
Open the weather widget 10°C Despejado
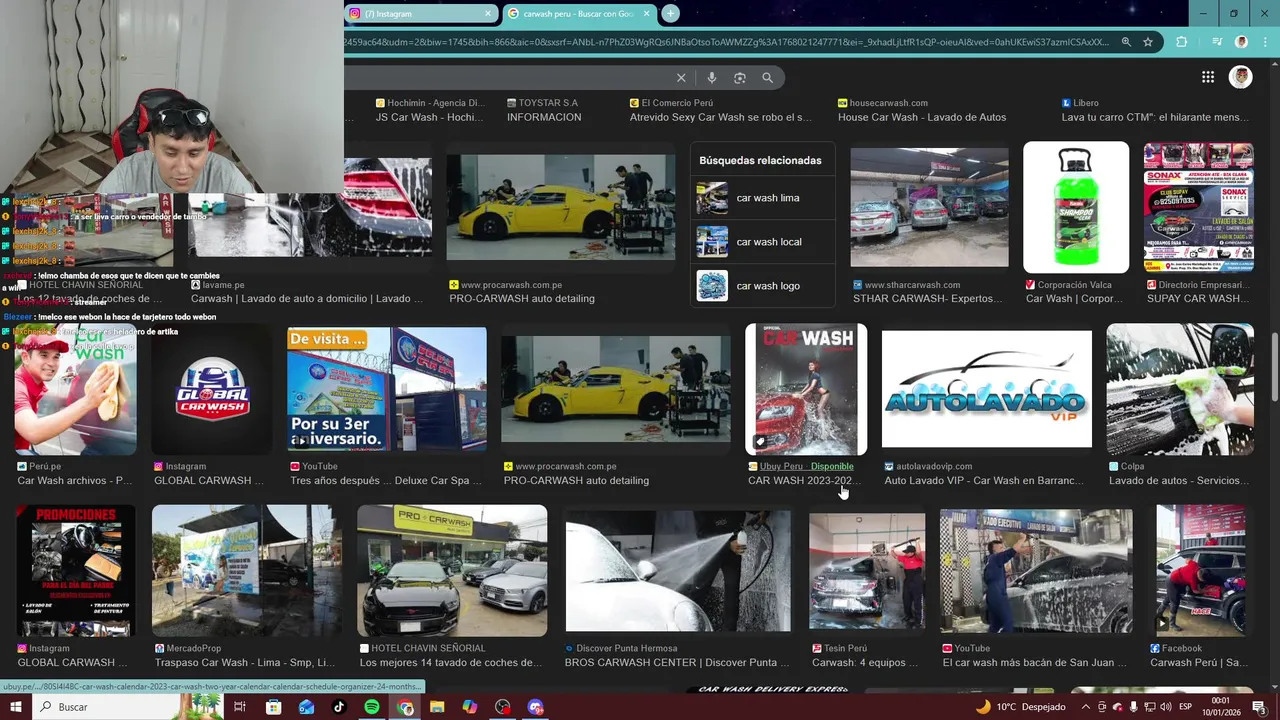tap(1020, 707)
